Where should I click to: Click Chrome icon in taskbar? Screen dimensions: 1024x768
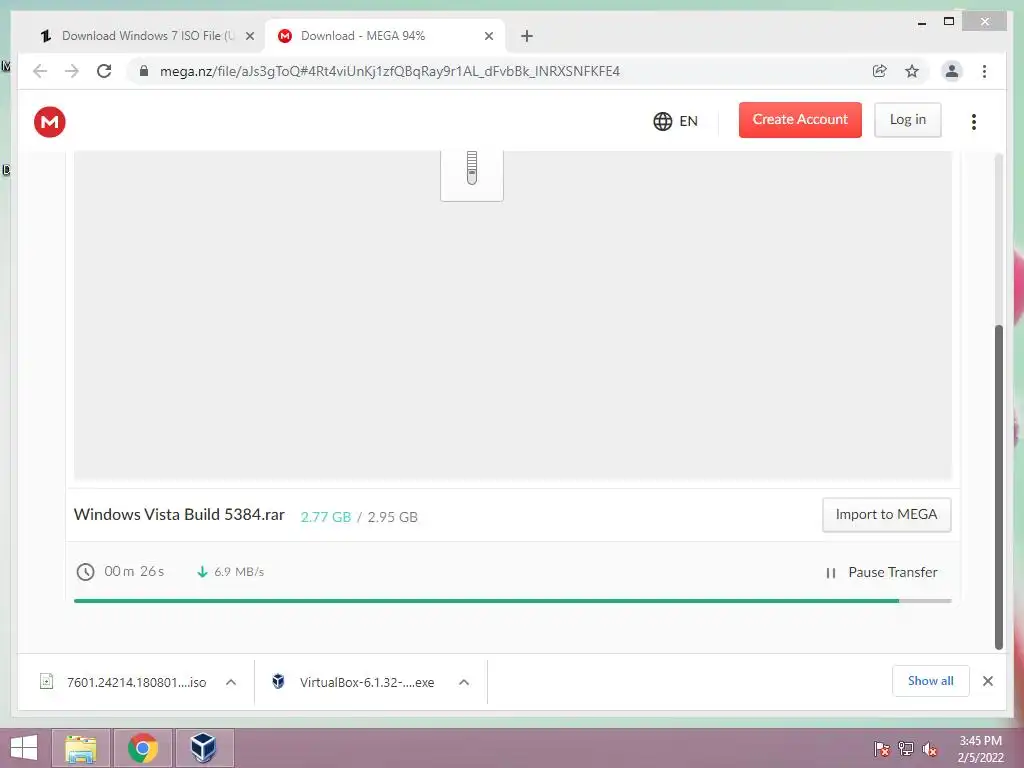pos(142,748)
